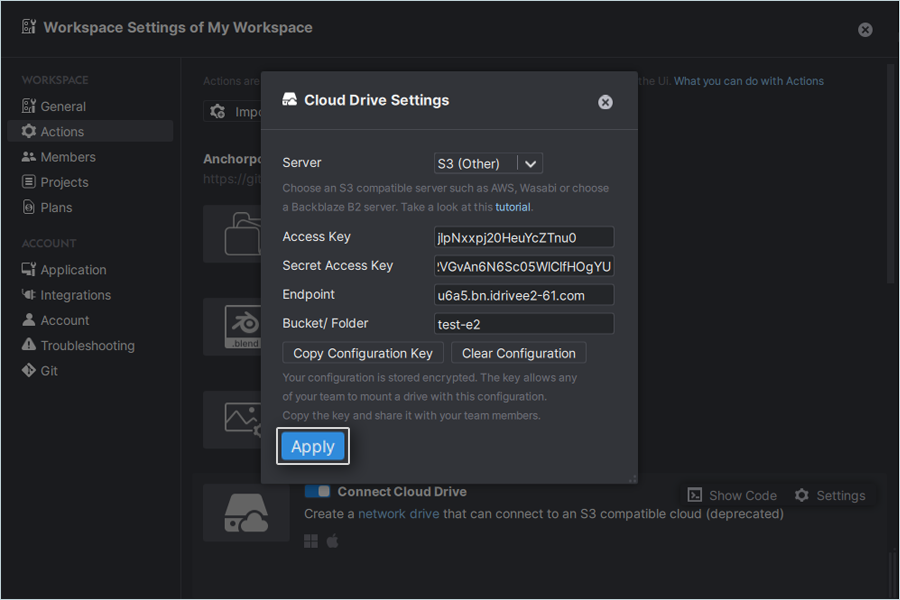The height and width of the screenshot is (600, 900).
Task: Open Troubleshooting settings
Action: 90,346
